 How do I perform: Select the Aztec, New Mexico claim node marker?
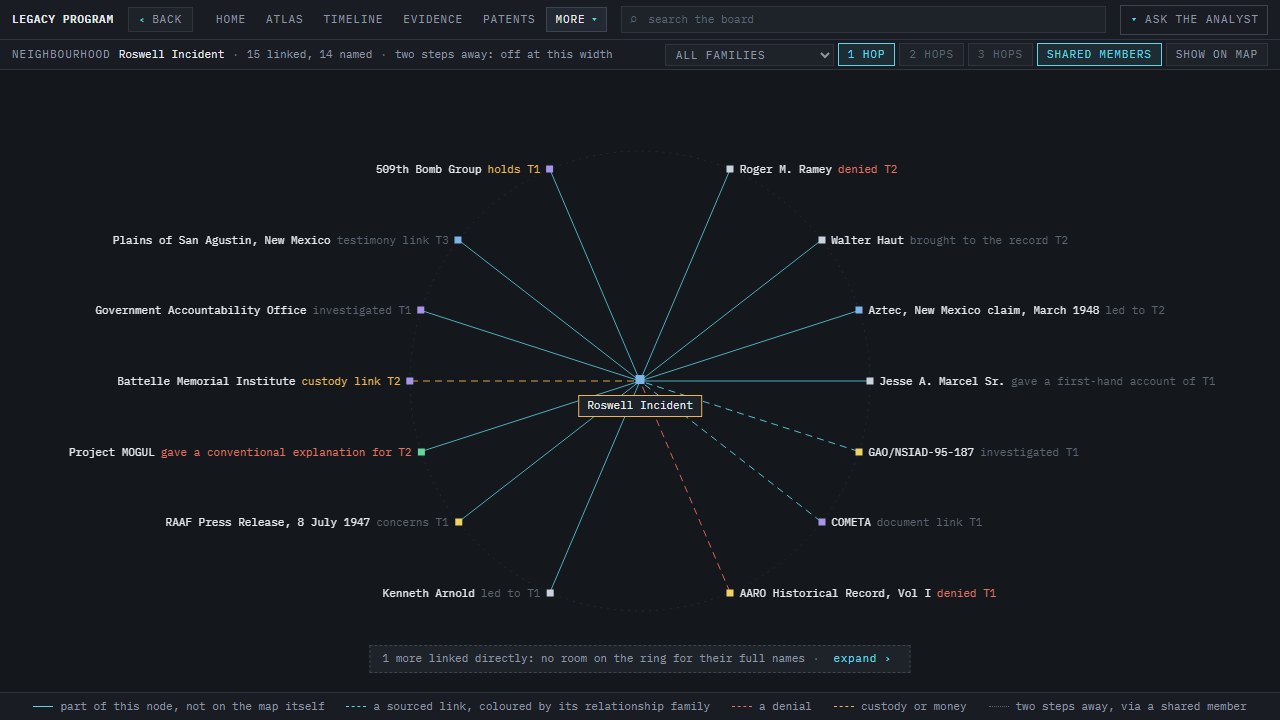(x=859, y=310)
